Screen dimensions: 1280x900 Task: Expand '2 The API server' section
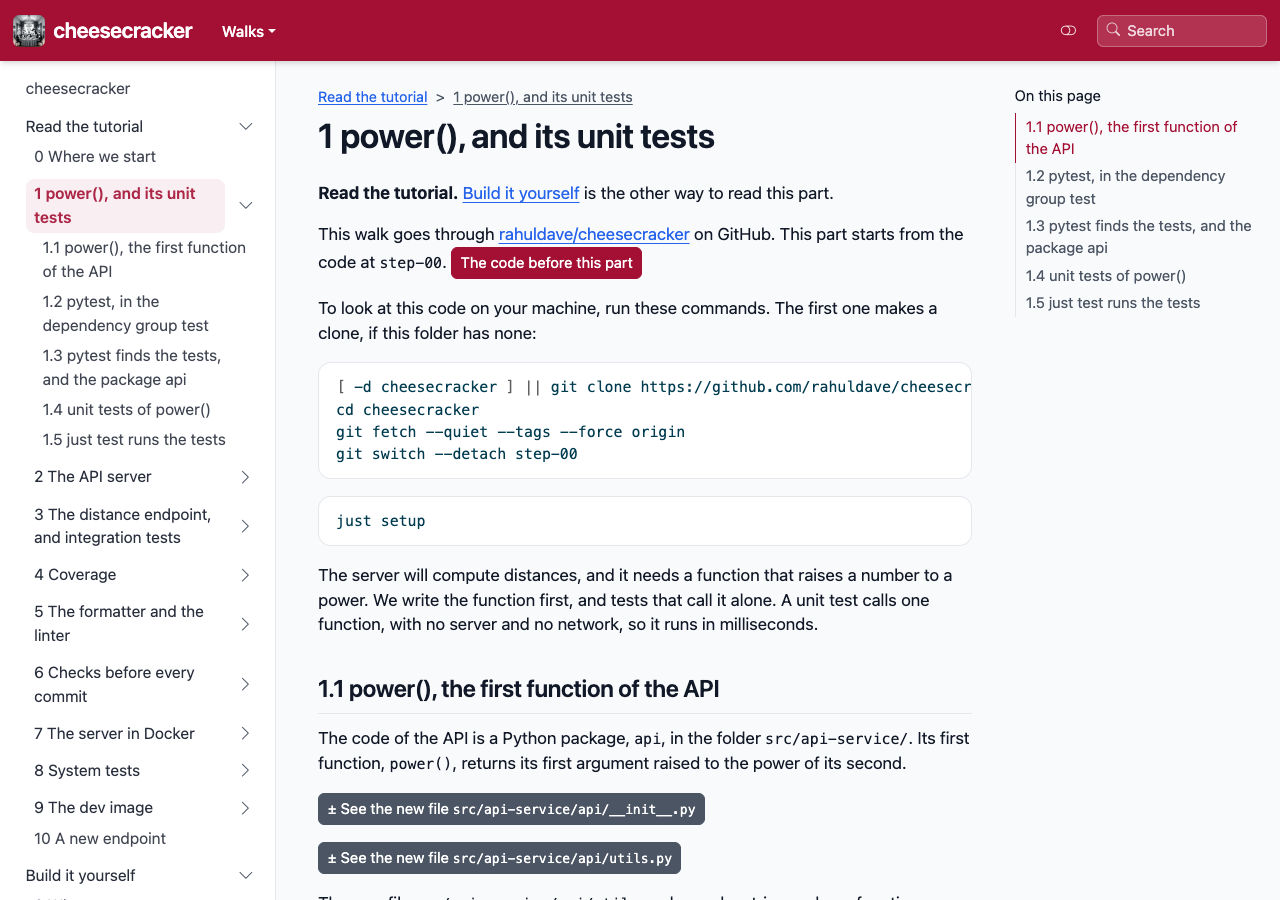pyautogui.click(x=246, y=477)
